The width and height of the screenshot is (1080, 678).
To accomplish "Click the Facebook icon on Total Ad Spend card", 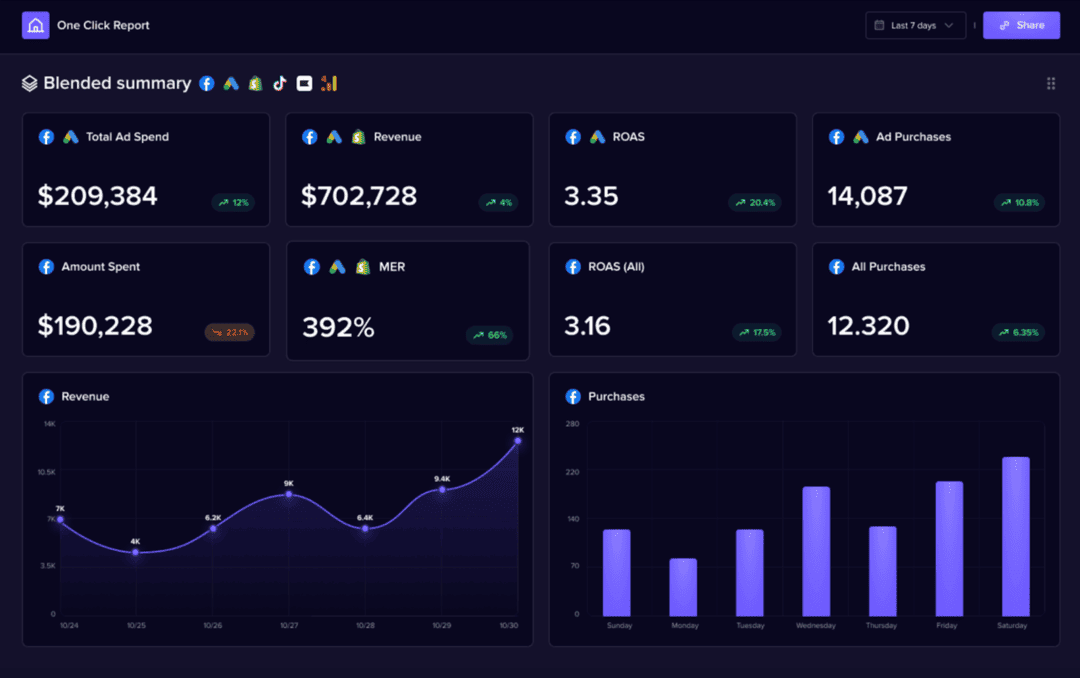I will tap(46, 137).
